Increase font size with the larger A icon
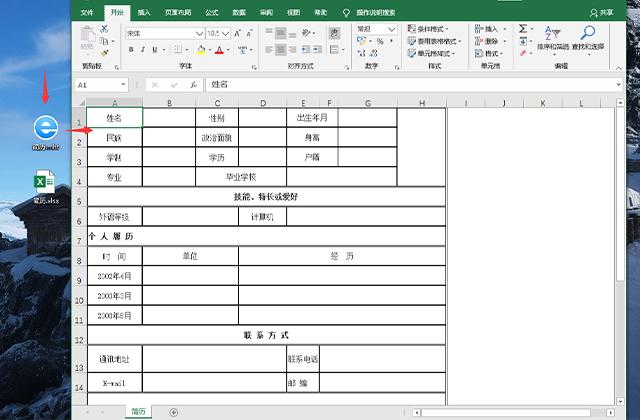Viewport: 640px width, 420px height. tap(238, 33)
